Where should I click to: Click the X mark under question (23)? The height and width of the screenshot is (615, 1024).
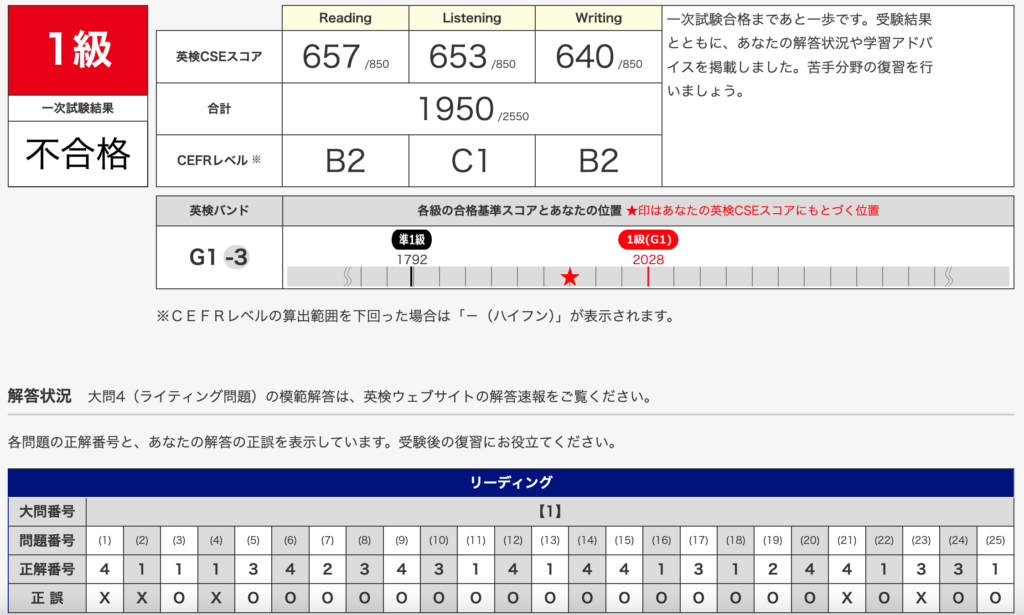[921, 598]
